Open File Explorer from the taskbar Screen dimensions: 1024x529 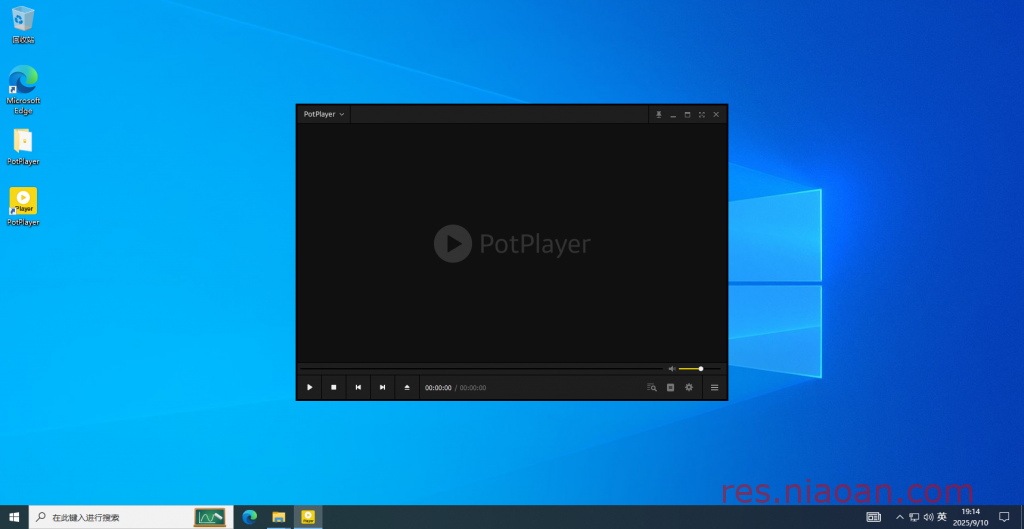coord(279,517)
